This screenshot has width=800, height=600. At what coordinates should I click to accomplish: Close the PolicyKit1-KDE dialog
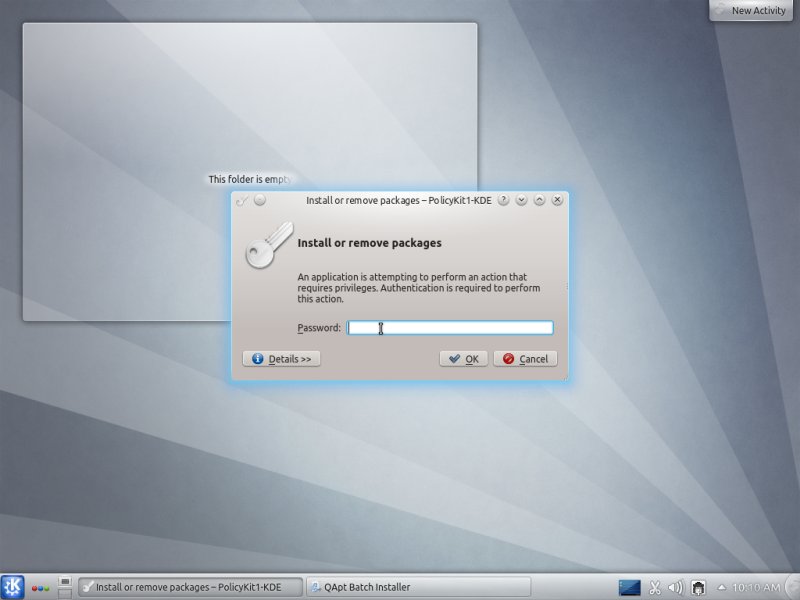tap(557, 200)
